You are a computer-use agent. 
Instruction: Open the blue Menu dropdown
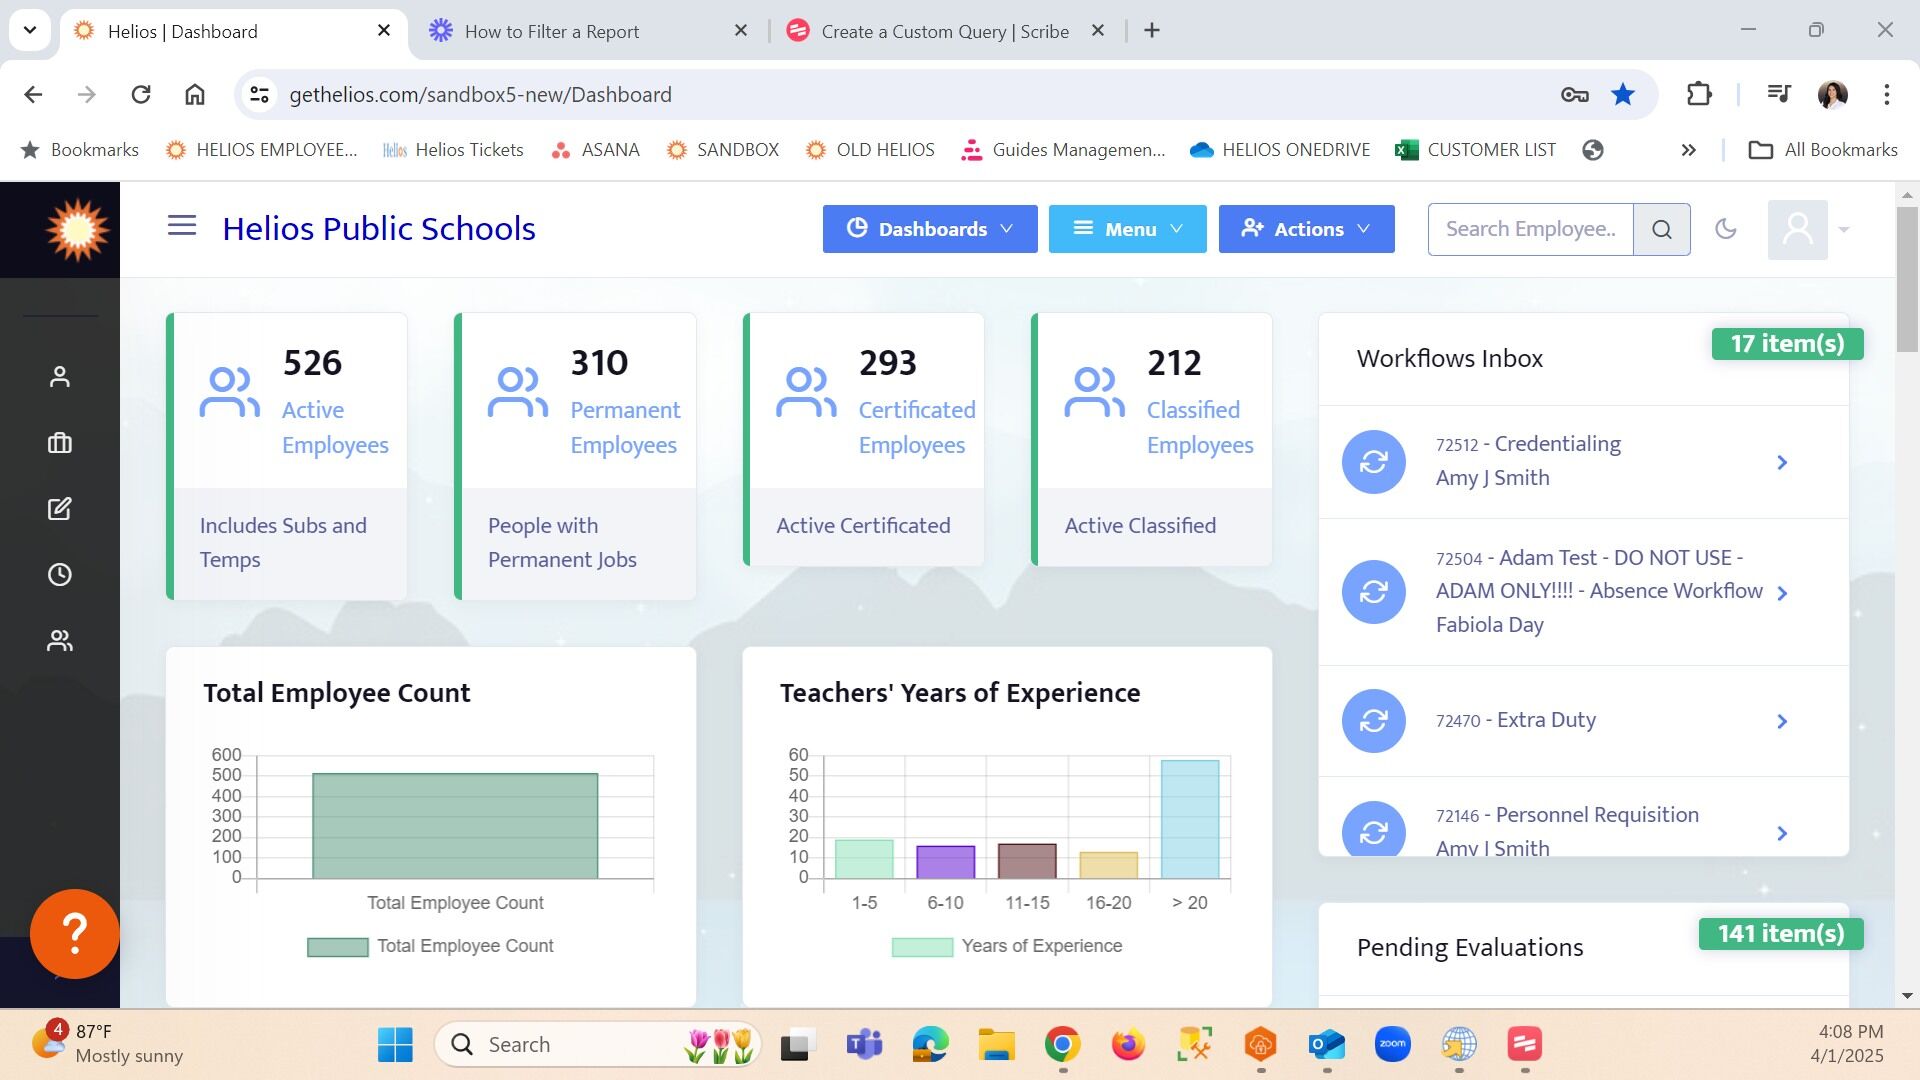pos(1127,229)
